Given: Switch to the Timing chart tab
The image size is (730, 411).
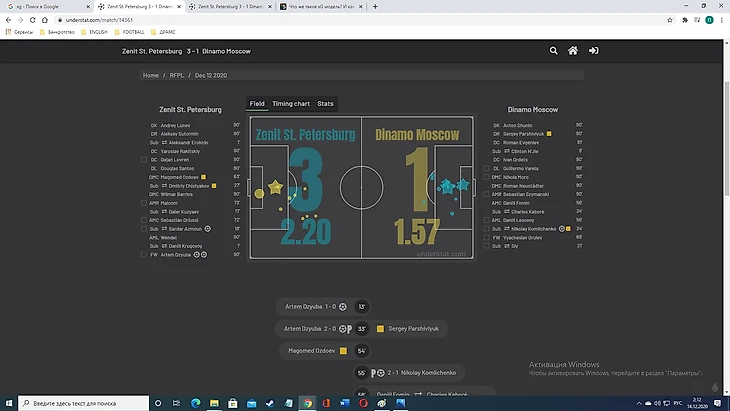Looking at the screenshot, I should [290, 104].
